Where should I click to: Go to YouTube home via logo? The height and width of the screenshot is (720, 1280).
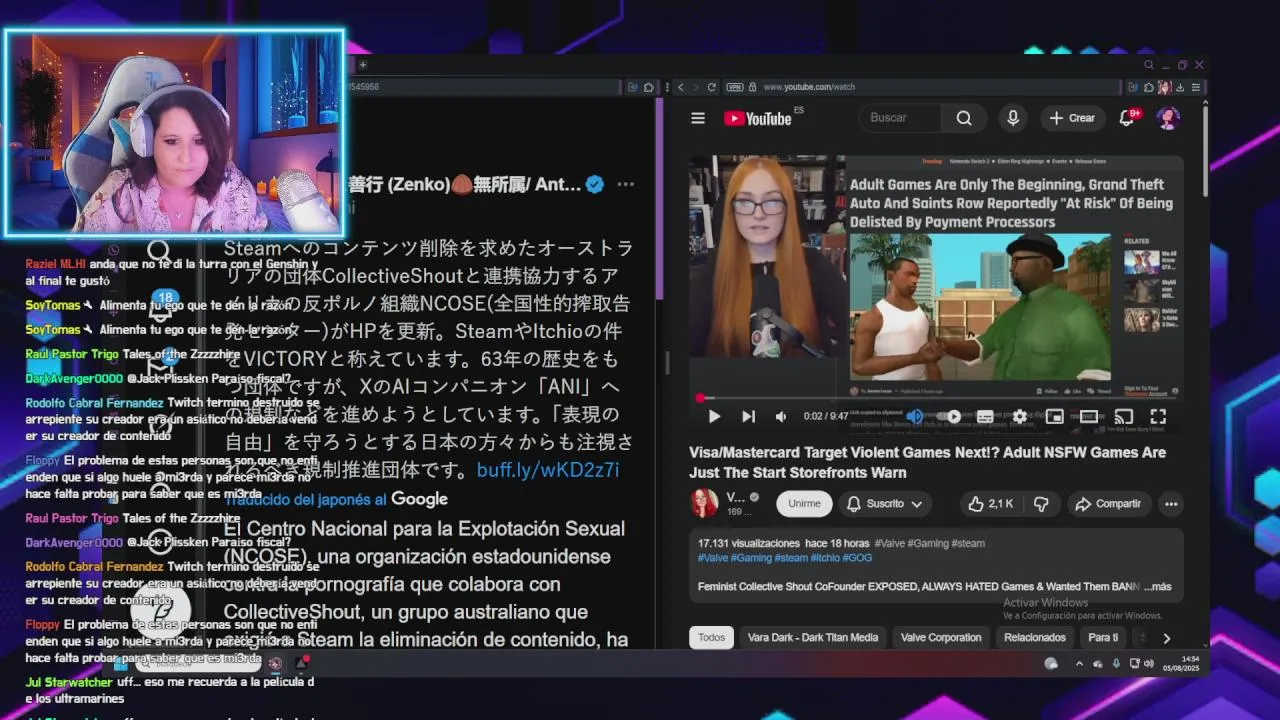[758, 118]
